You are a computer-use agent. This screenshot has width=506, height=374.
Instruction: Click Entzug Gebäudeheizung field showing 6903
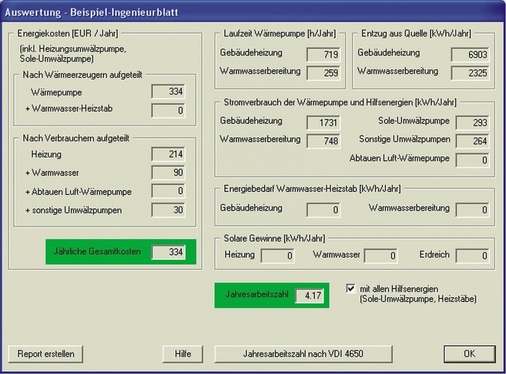pyautogui.click(x=470, y=54)
